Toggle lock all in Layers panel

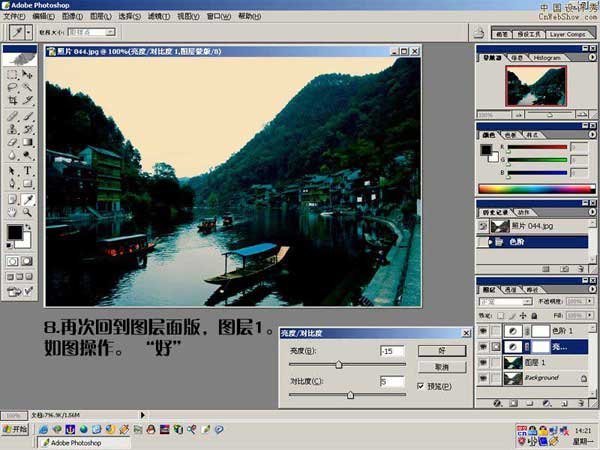tap(534, 316)
